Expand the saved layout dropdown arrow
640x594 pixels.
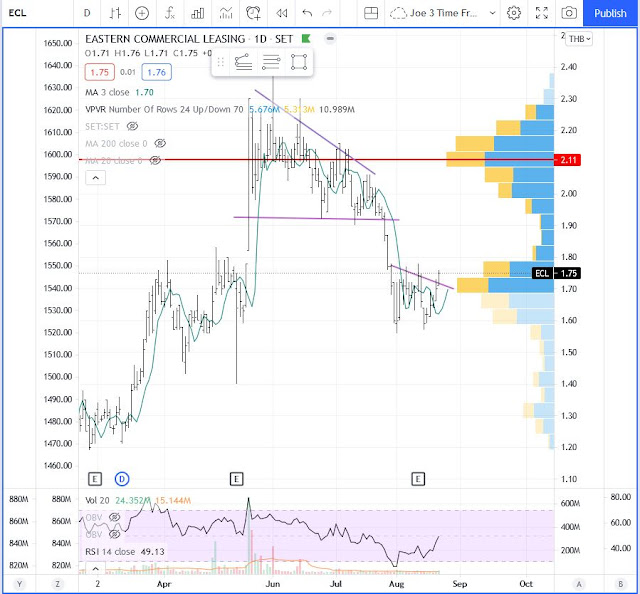[493, 13]
